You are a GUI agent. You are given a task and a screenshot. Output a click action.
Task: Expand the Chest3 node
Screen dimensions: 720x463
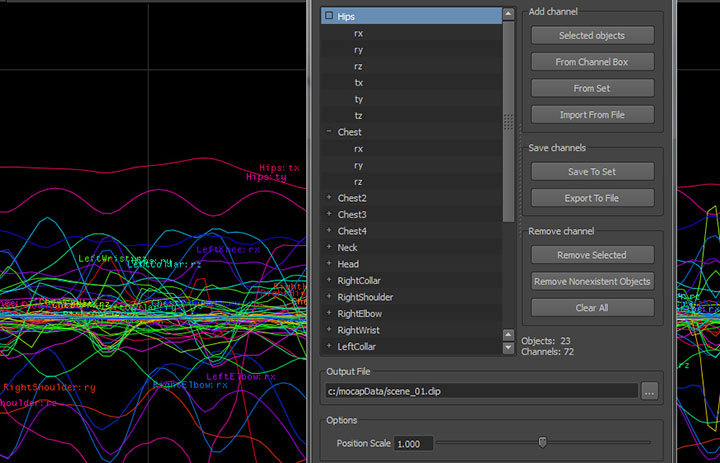(x=329, y=214)
